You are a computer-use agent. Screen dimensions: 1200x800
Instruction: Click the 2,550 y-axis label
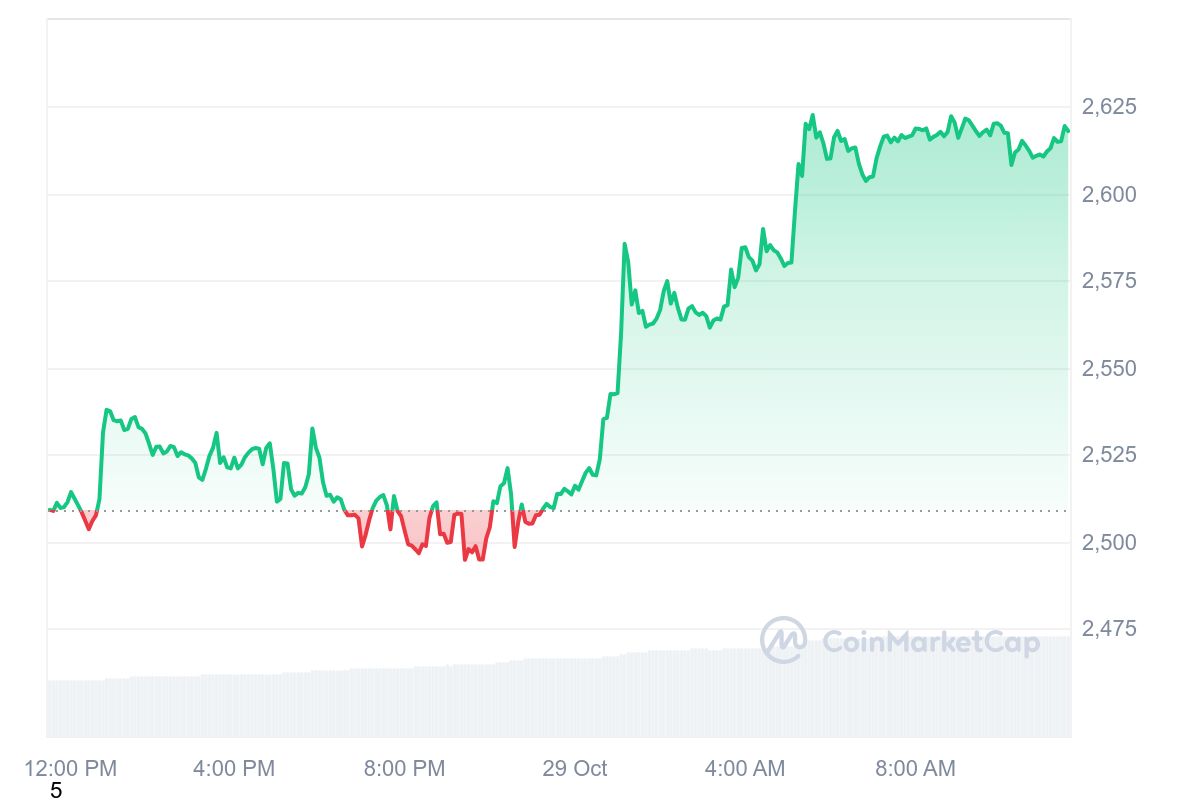1109,368
